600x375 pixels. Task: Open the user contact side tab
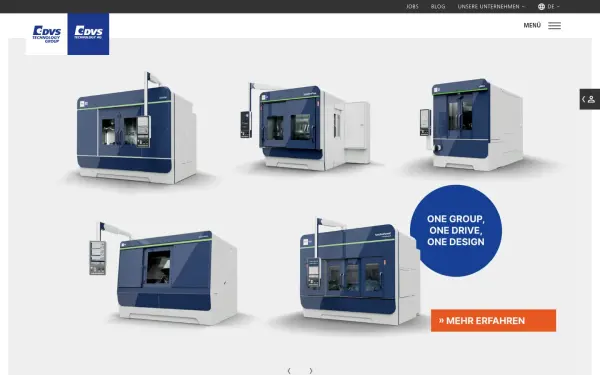pyautogui.click(x=590, y=99)
